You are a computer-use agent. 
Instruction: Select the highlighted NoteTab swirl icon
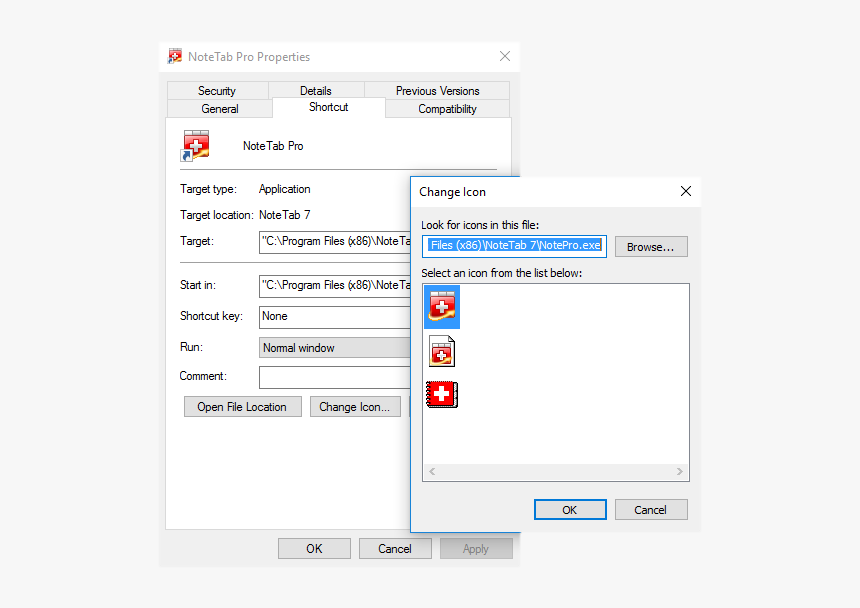tap(442, 306)
